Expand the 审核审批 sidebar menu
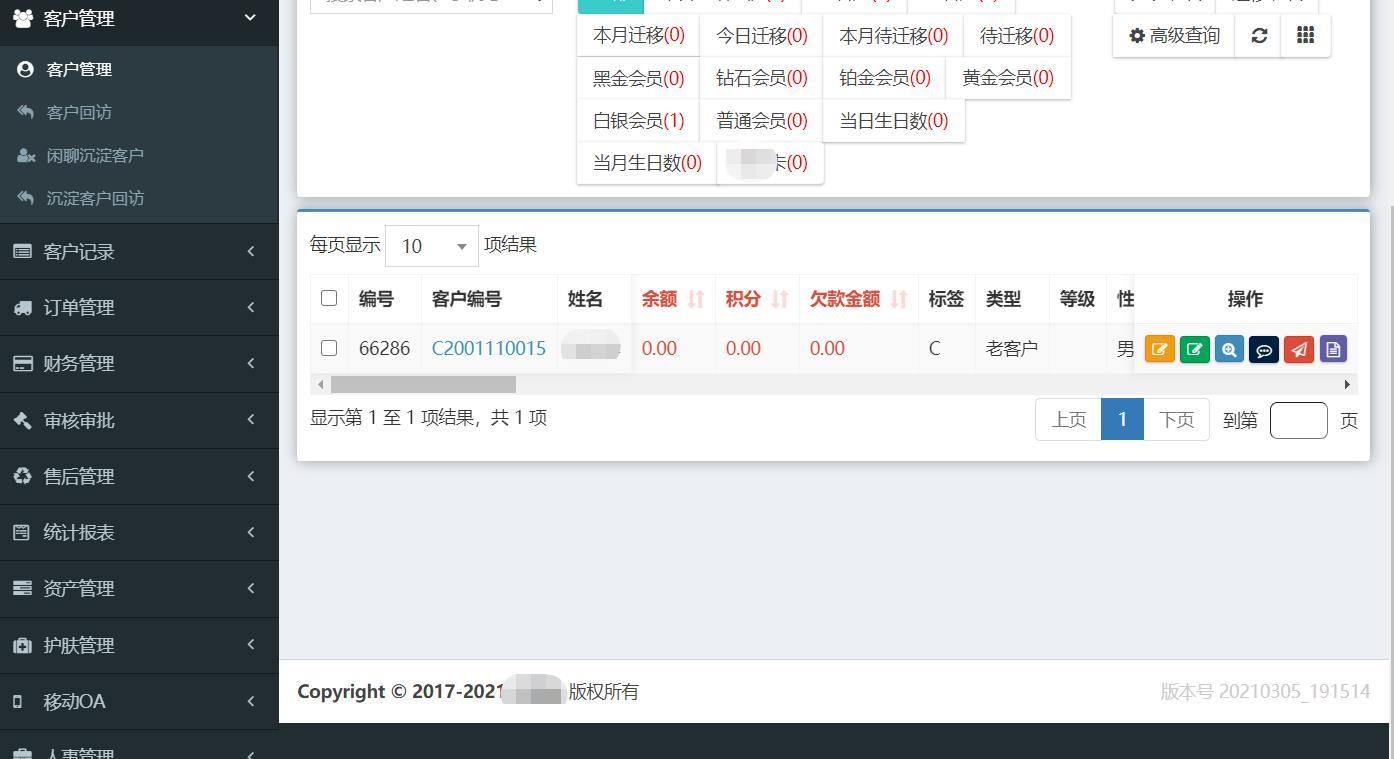The image size is (1394, 759). (139, 421)
